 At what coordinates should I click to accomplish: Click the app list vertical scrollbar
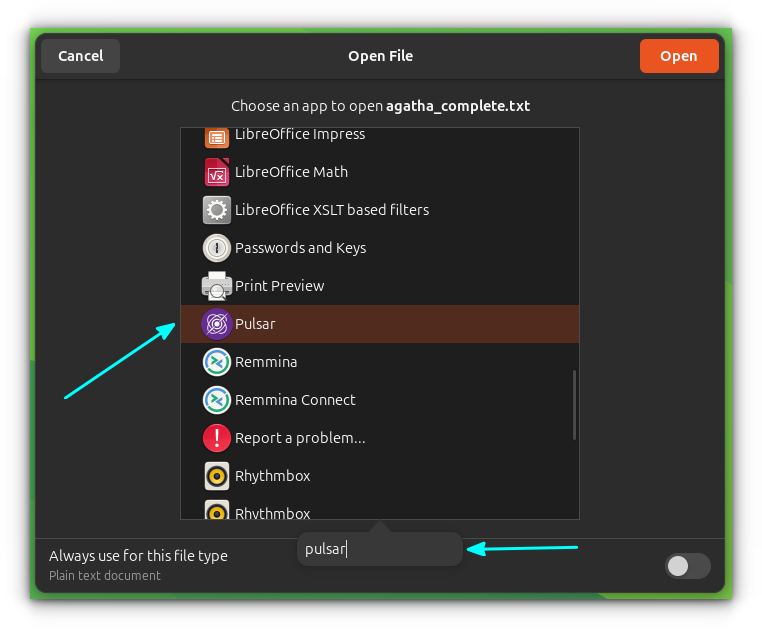[574, 404]
